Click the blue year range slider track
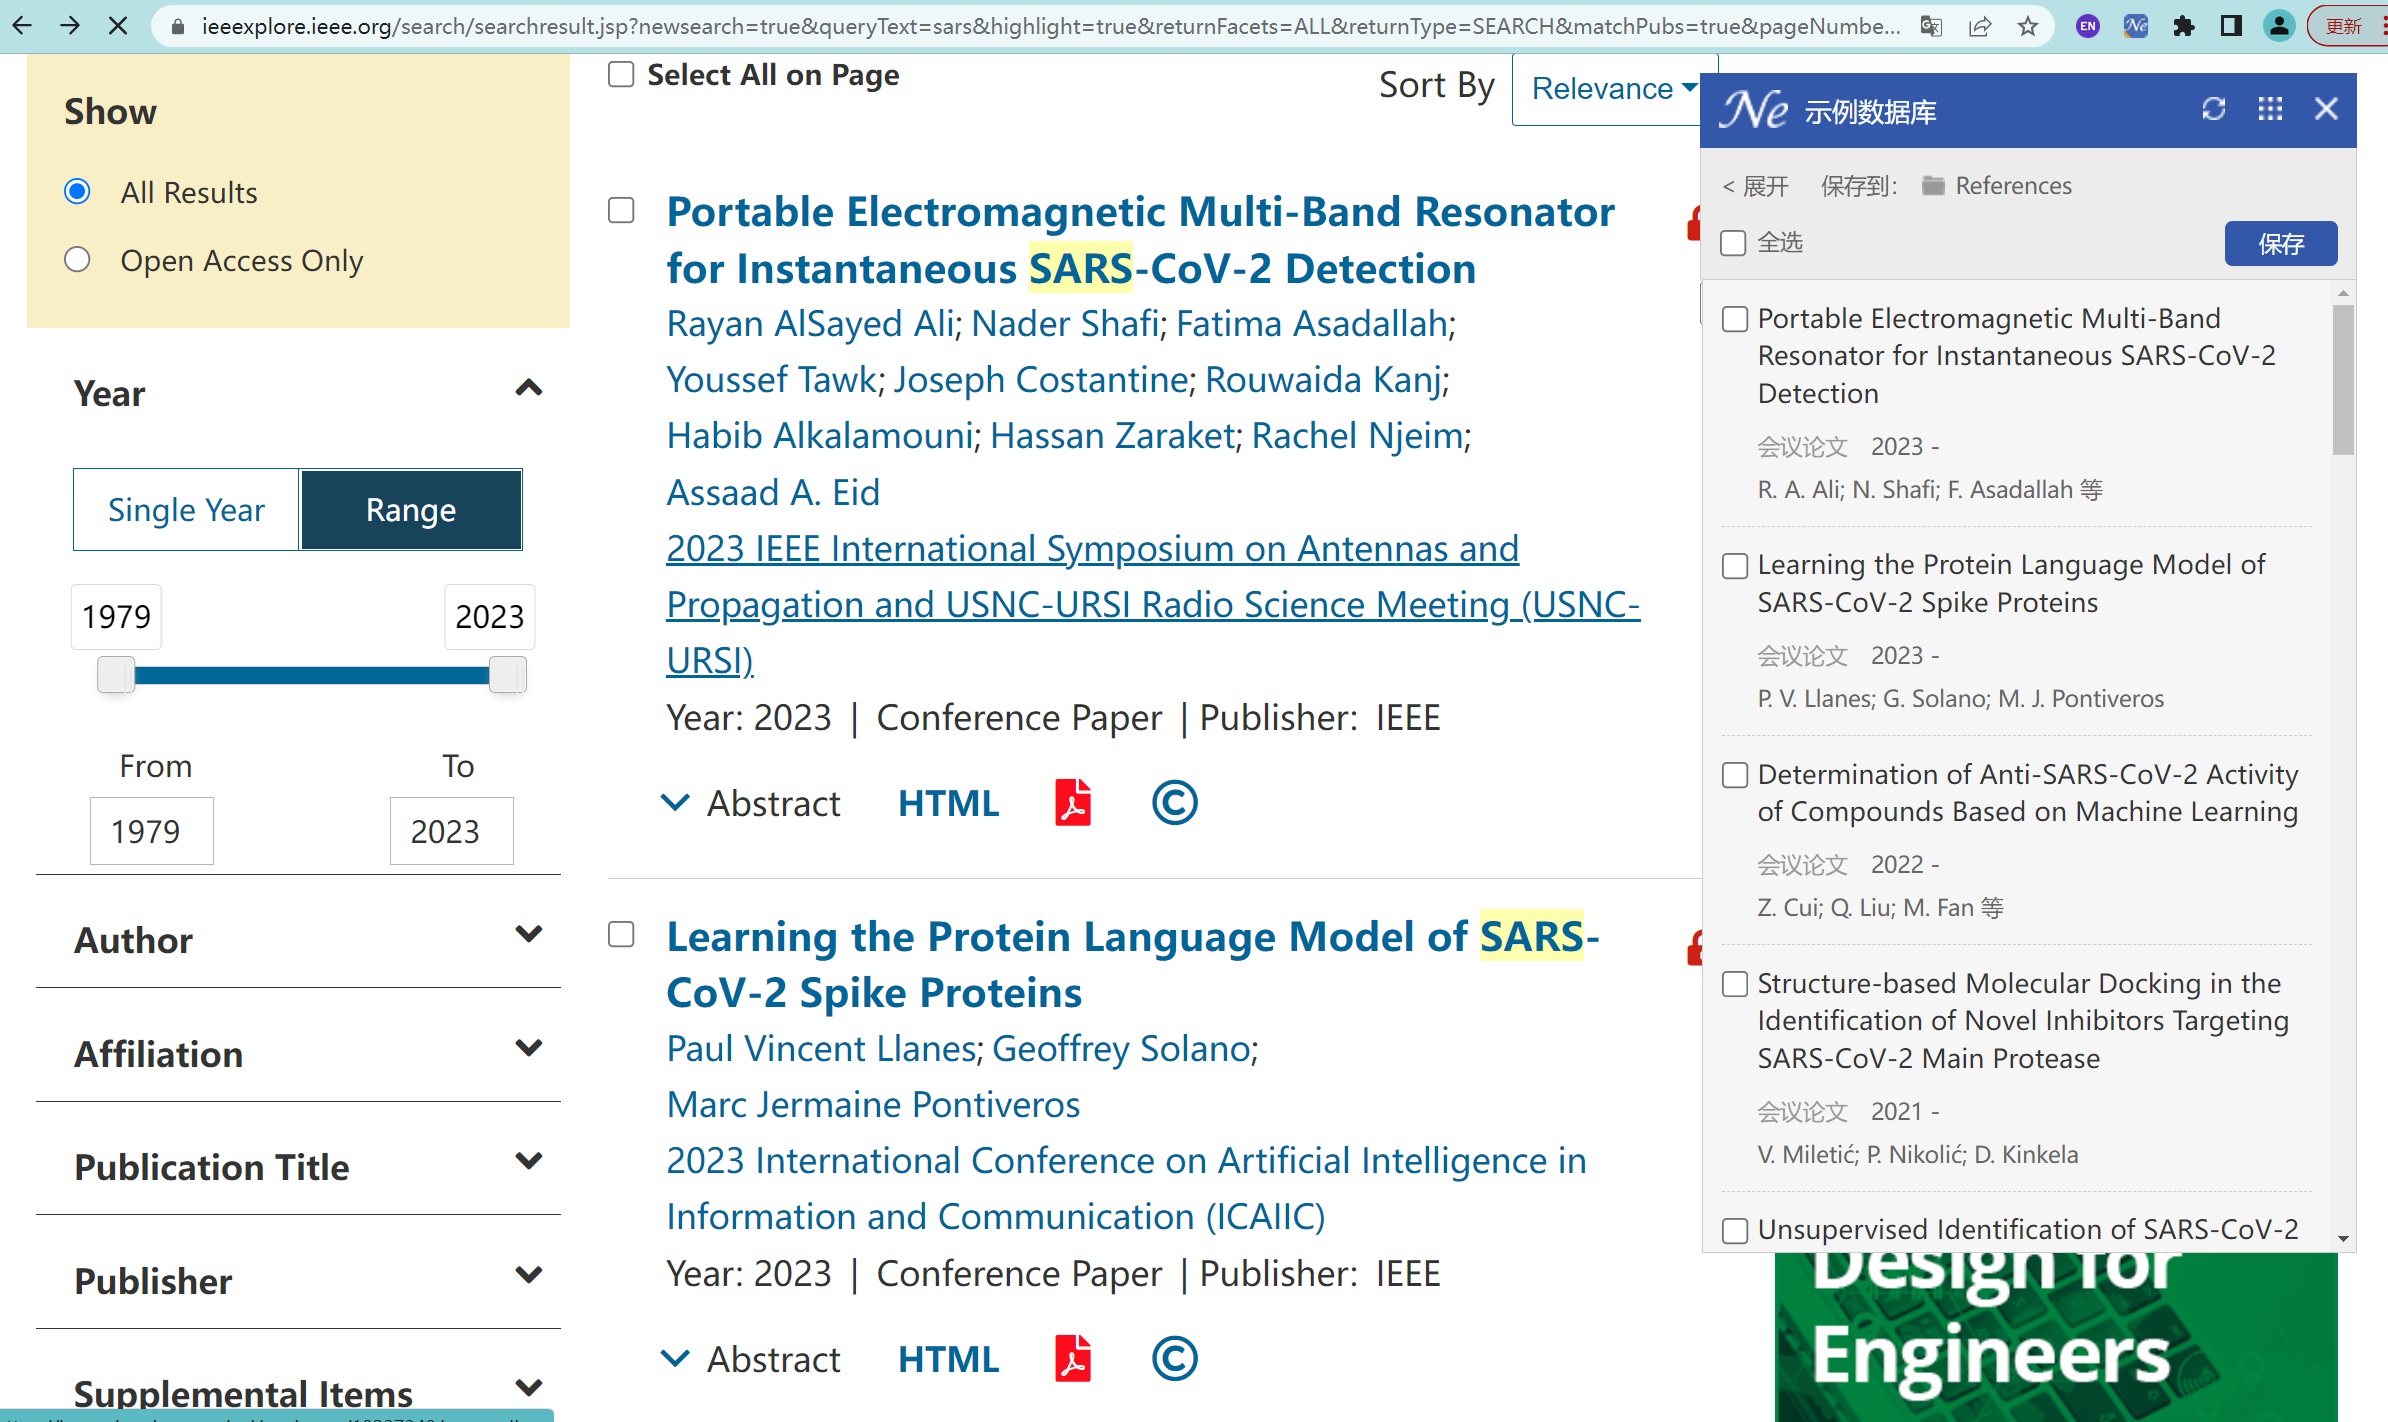2388x1422 pixels. pyautogui.click(x=311, y=675)
